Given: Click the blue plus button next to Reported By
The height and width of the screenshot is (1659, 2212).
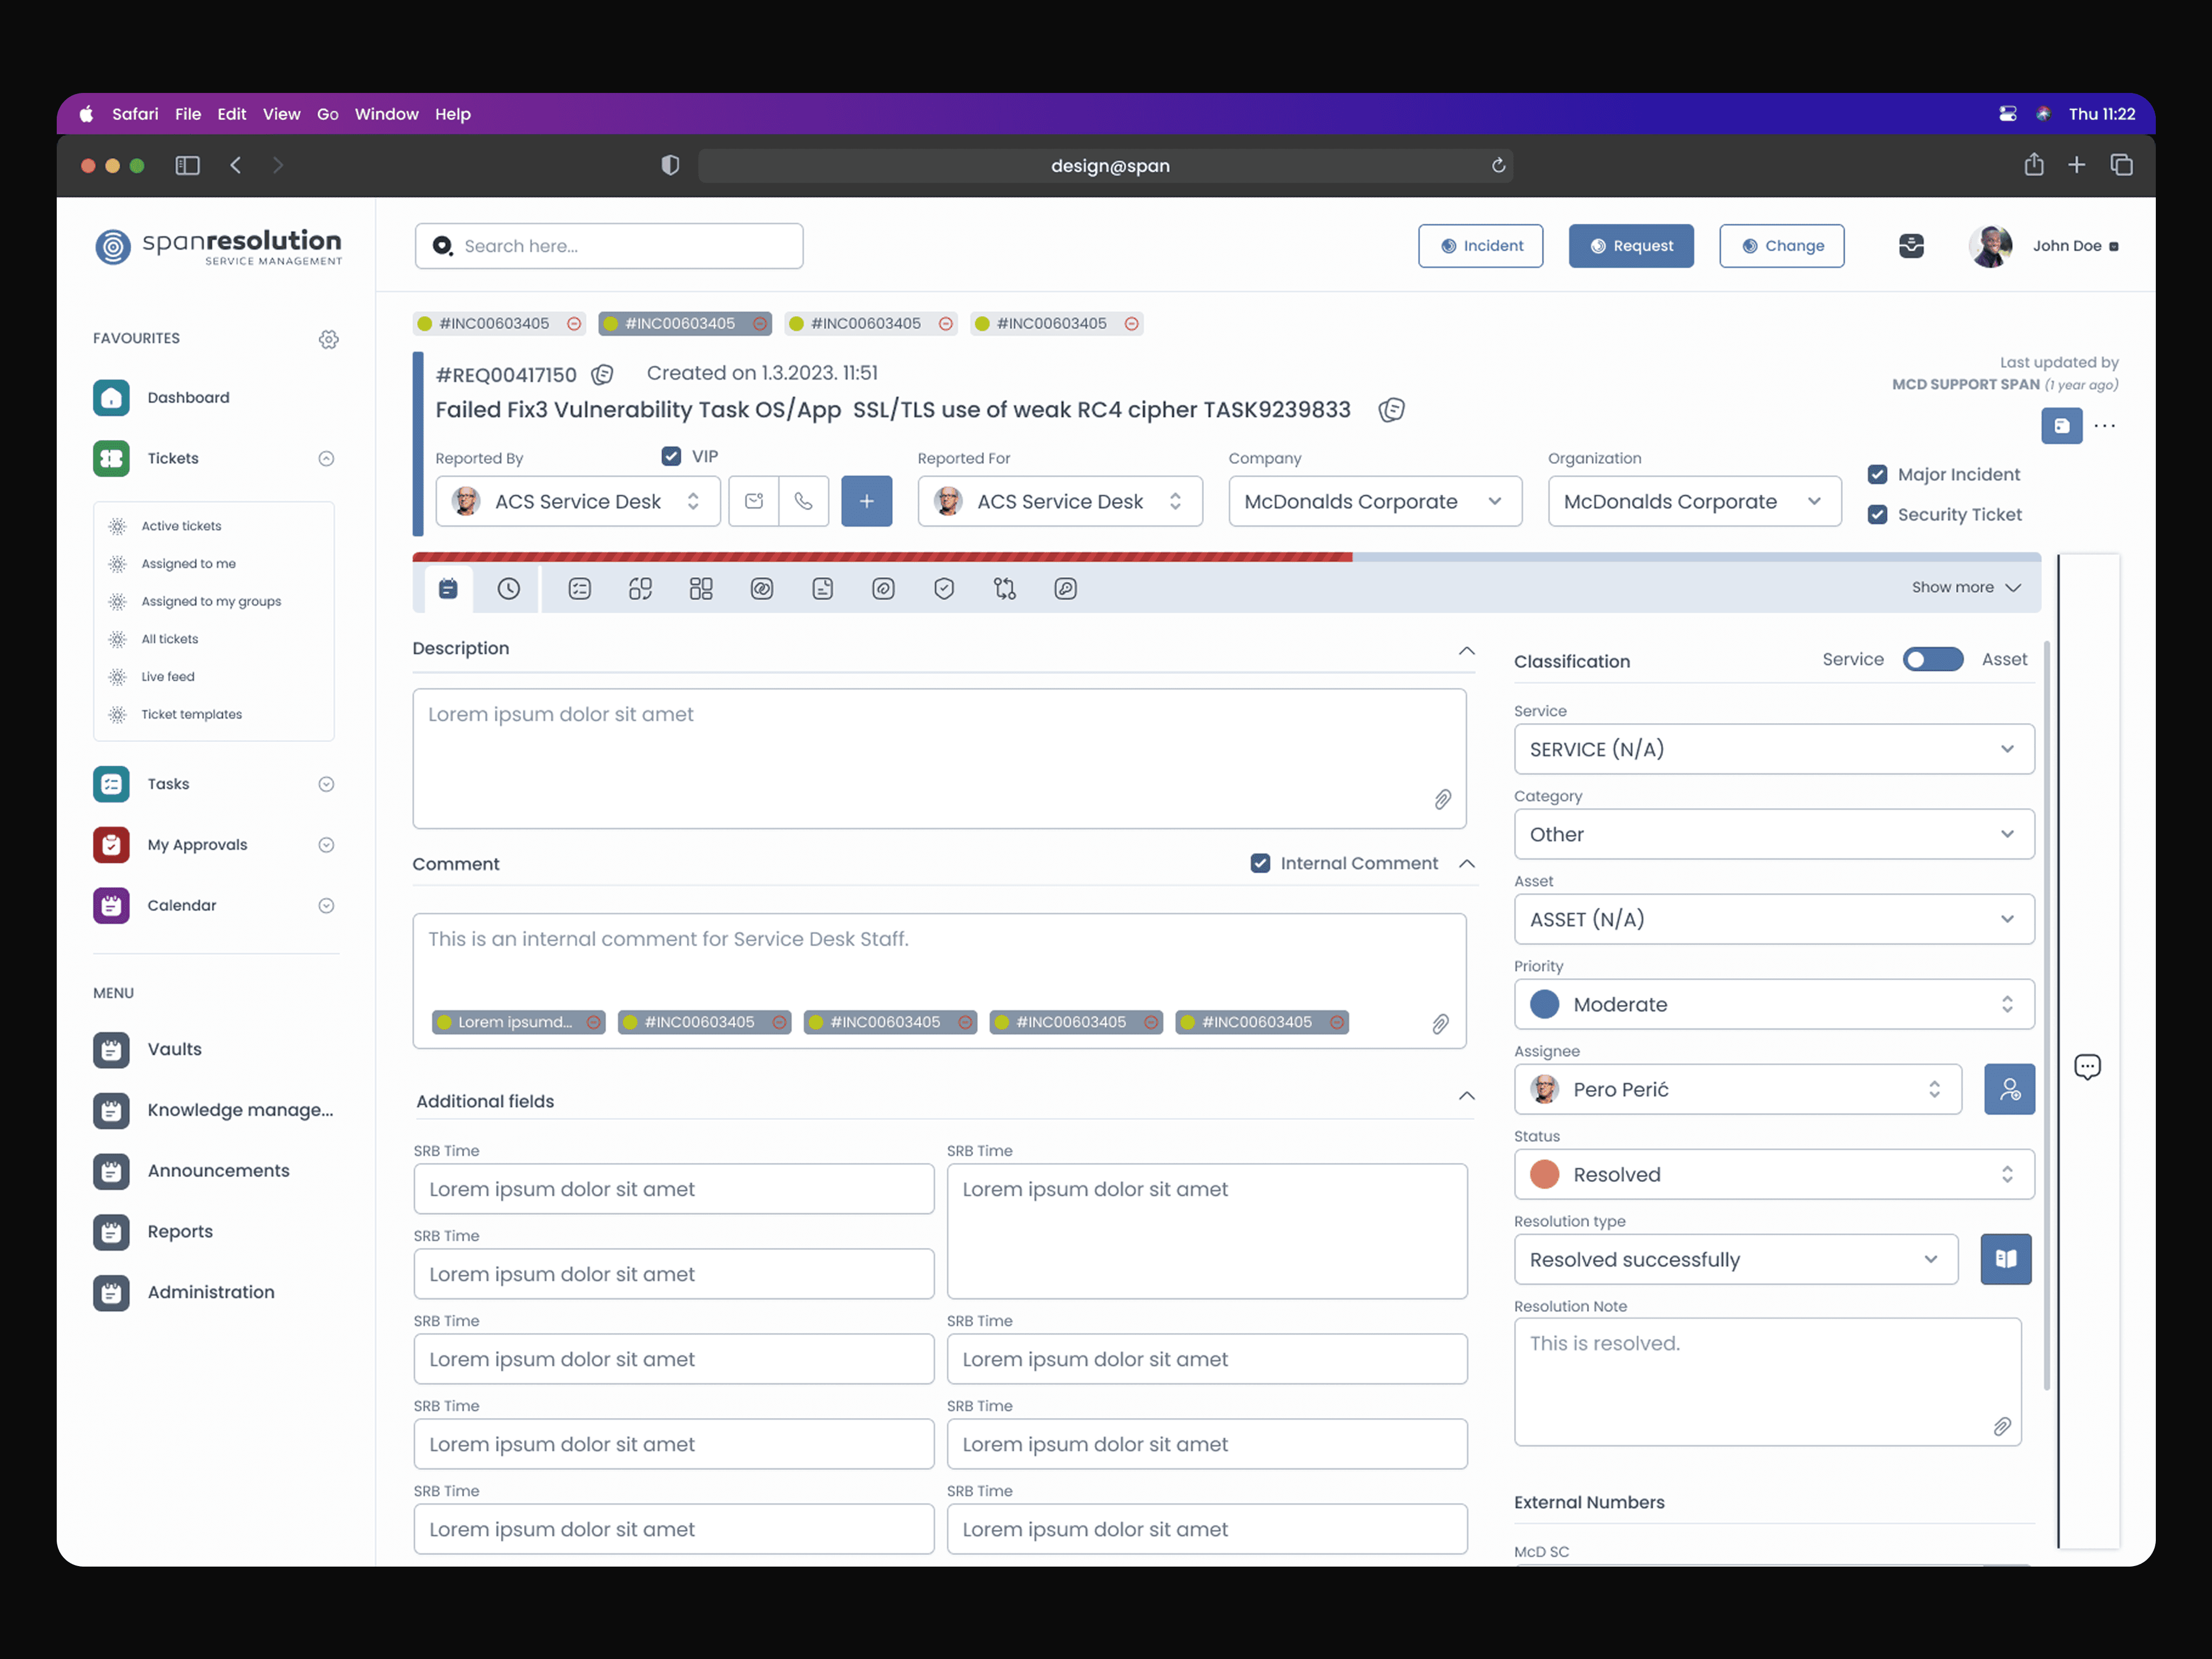Looking at the screenshot, I should pyautogui.click(x=866, y=501).
